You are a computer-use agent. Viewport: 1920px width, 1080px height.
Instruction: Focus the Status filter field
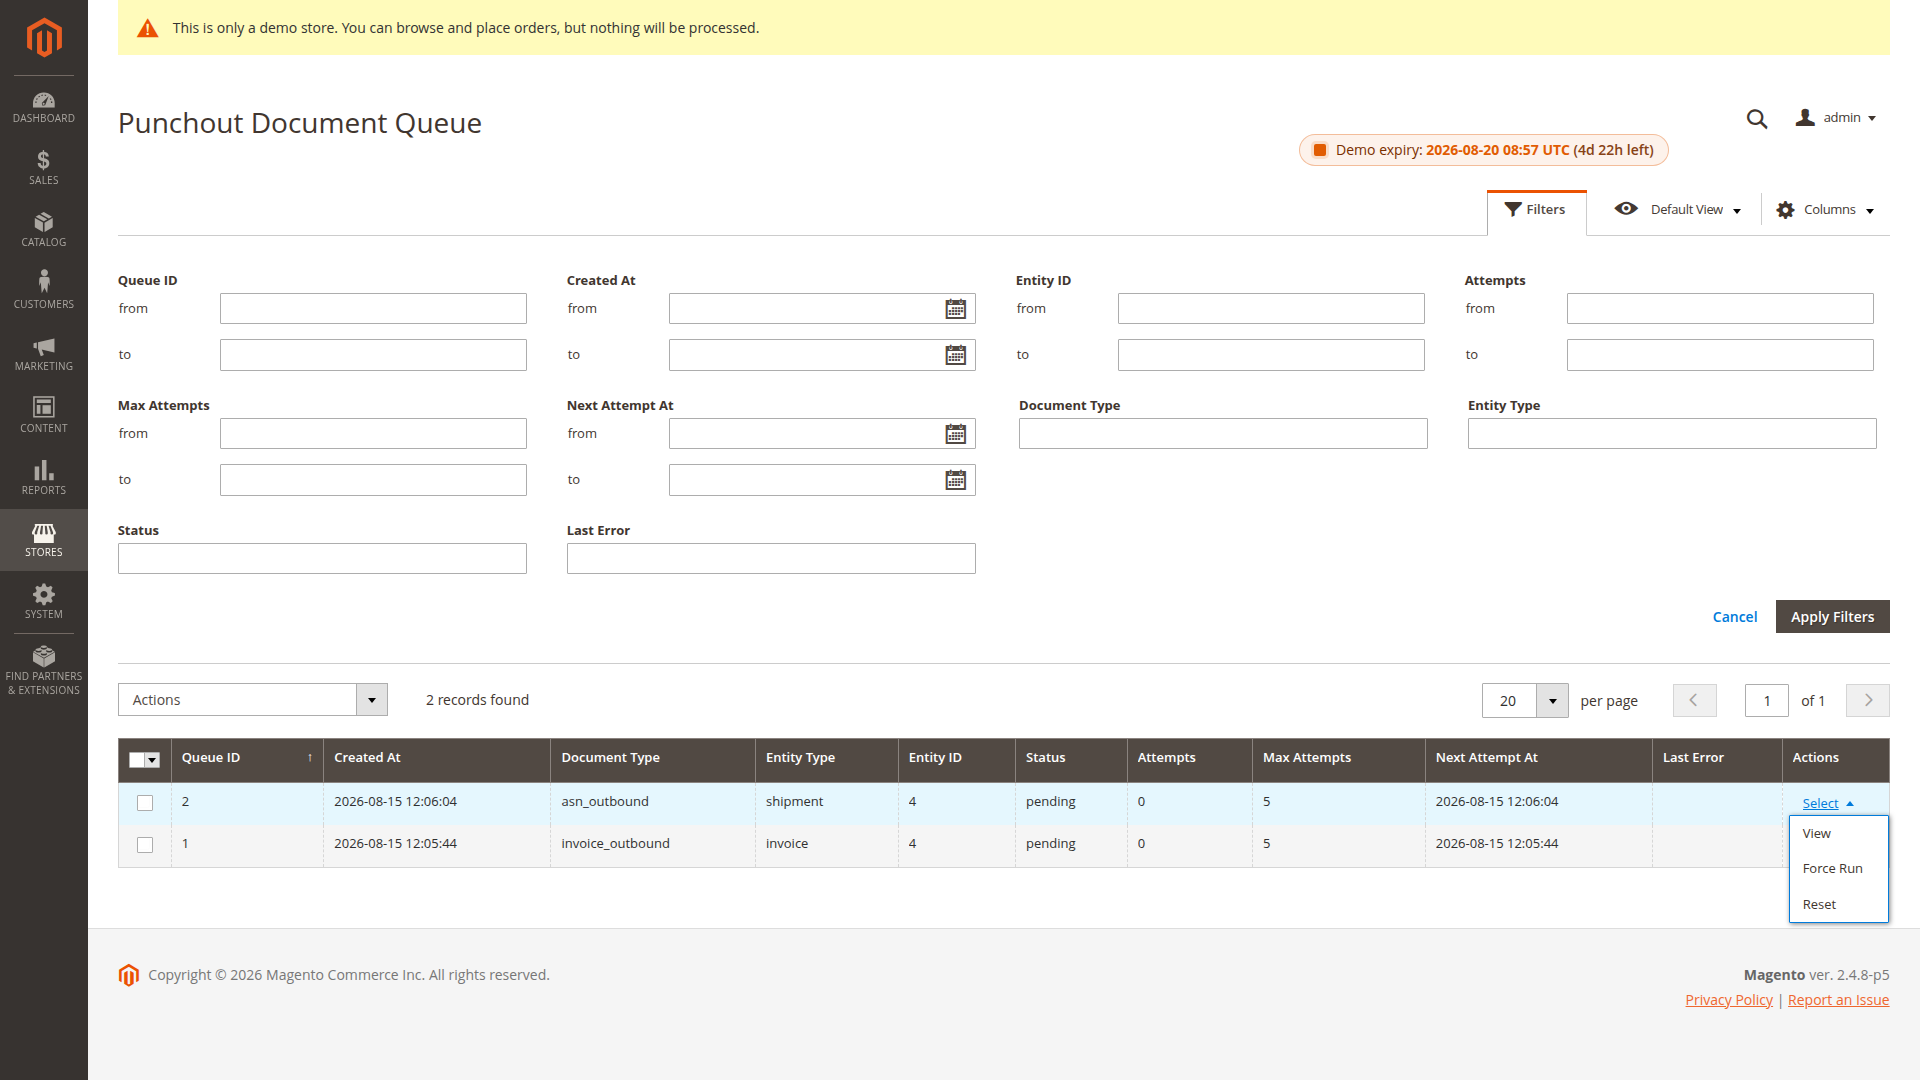322,559
